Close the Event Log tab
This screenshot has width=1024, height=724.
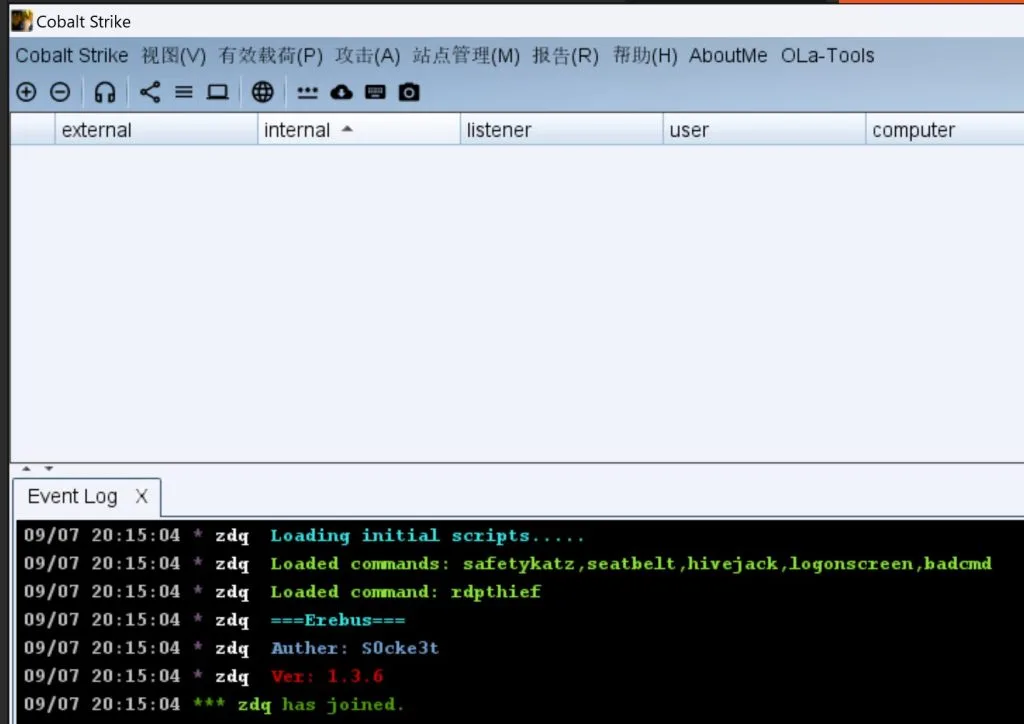(141, 496)
